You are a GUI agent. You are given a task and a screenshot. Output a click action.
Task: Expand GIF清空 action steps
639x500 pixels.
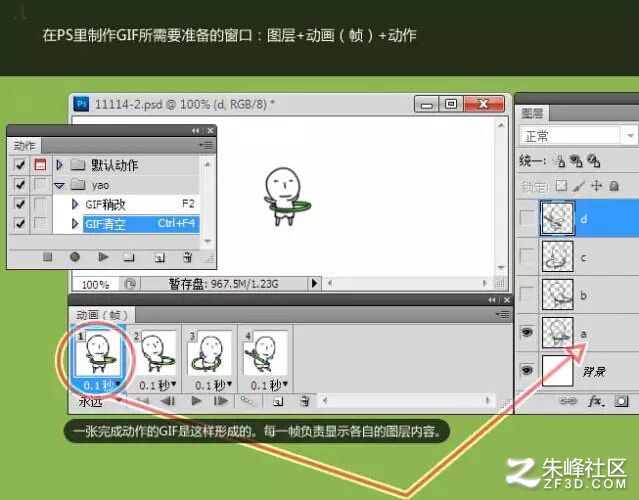(x=75, y=223)
